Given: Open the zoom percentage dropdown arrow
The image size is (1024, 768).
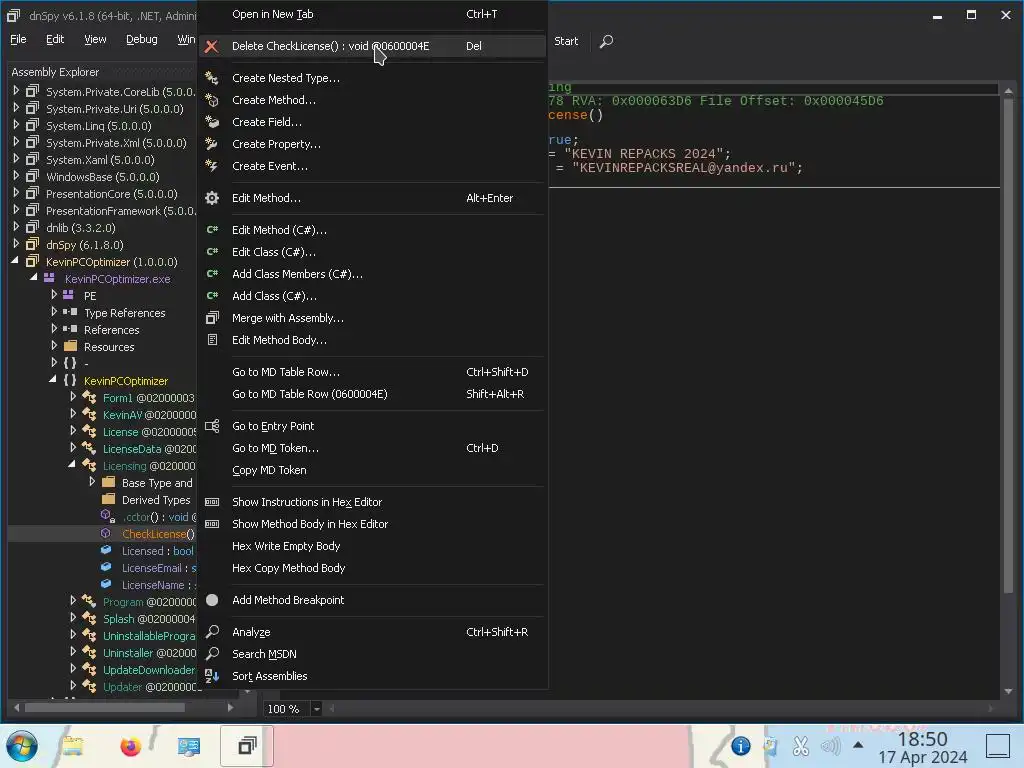Looking at the screenshot, I should pos(316,709).
